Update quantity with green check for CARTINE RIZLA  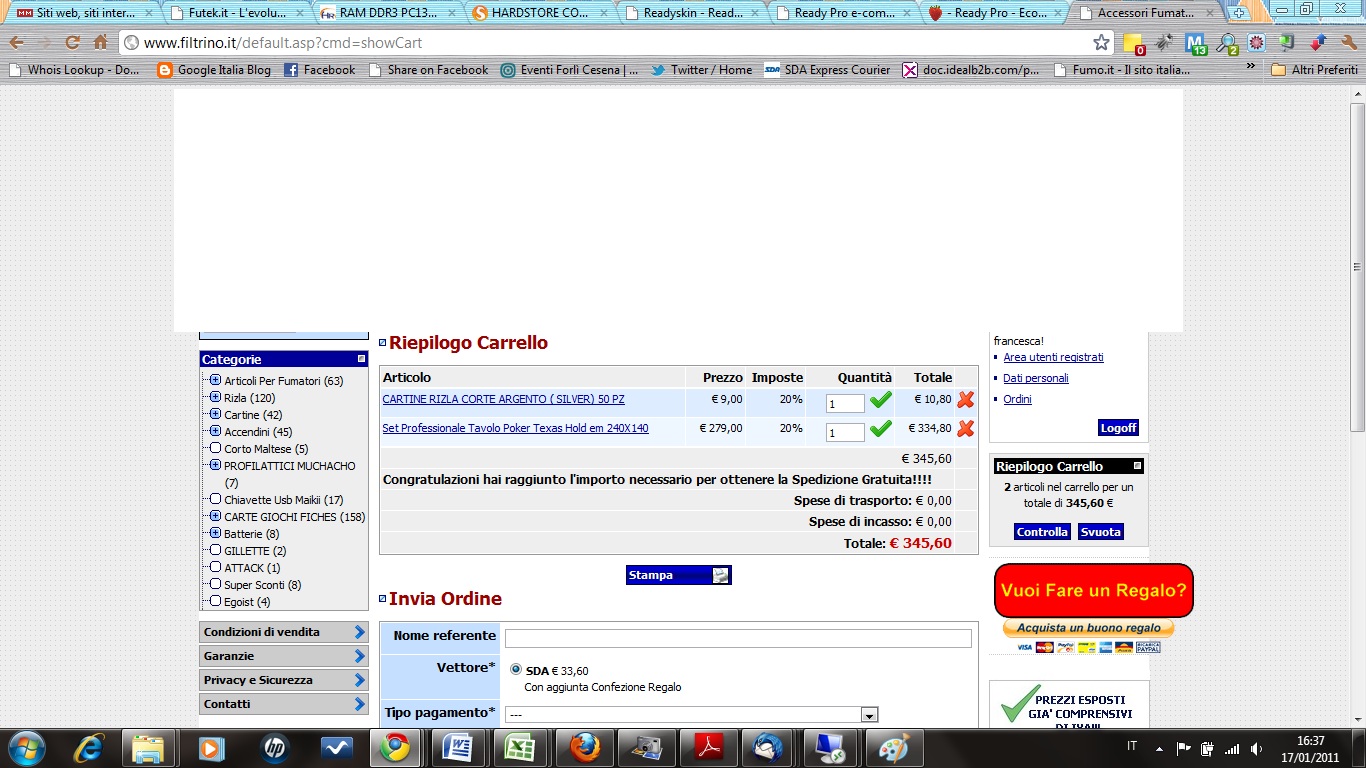880,401
